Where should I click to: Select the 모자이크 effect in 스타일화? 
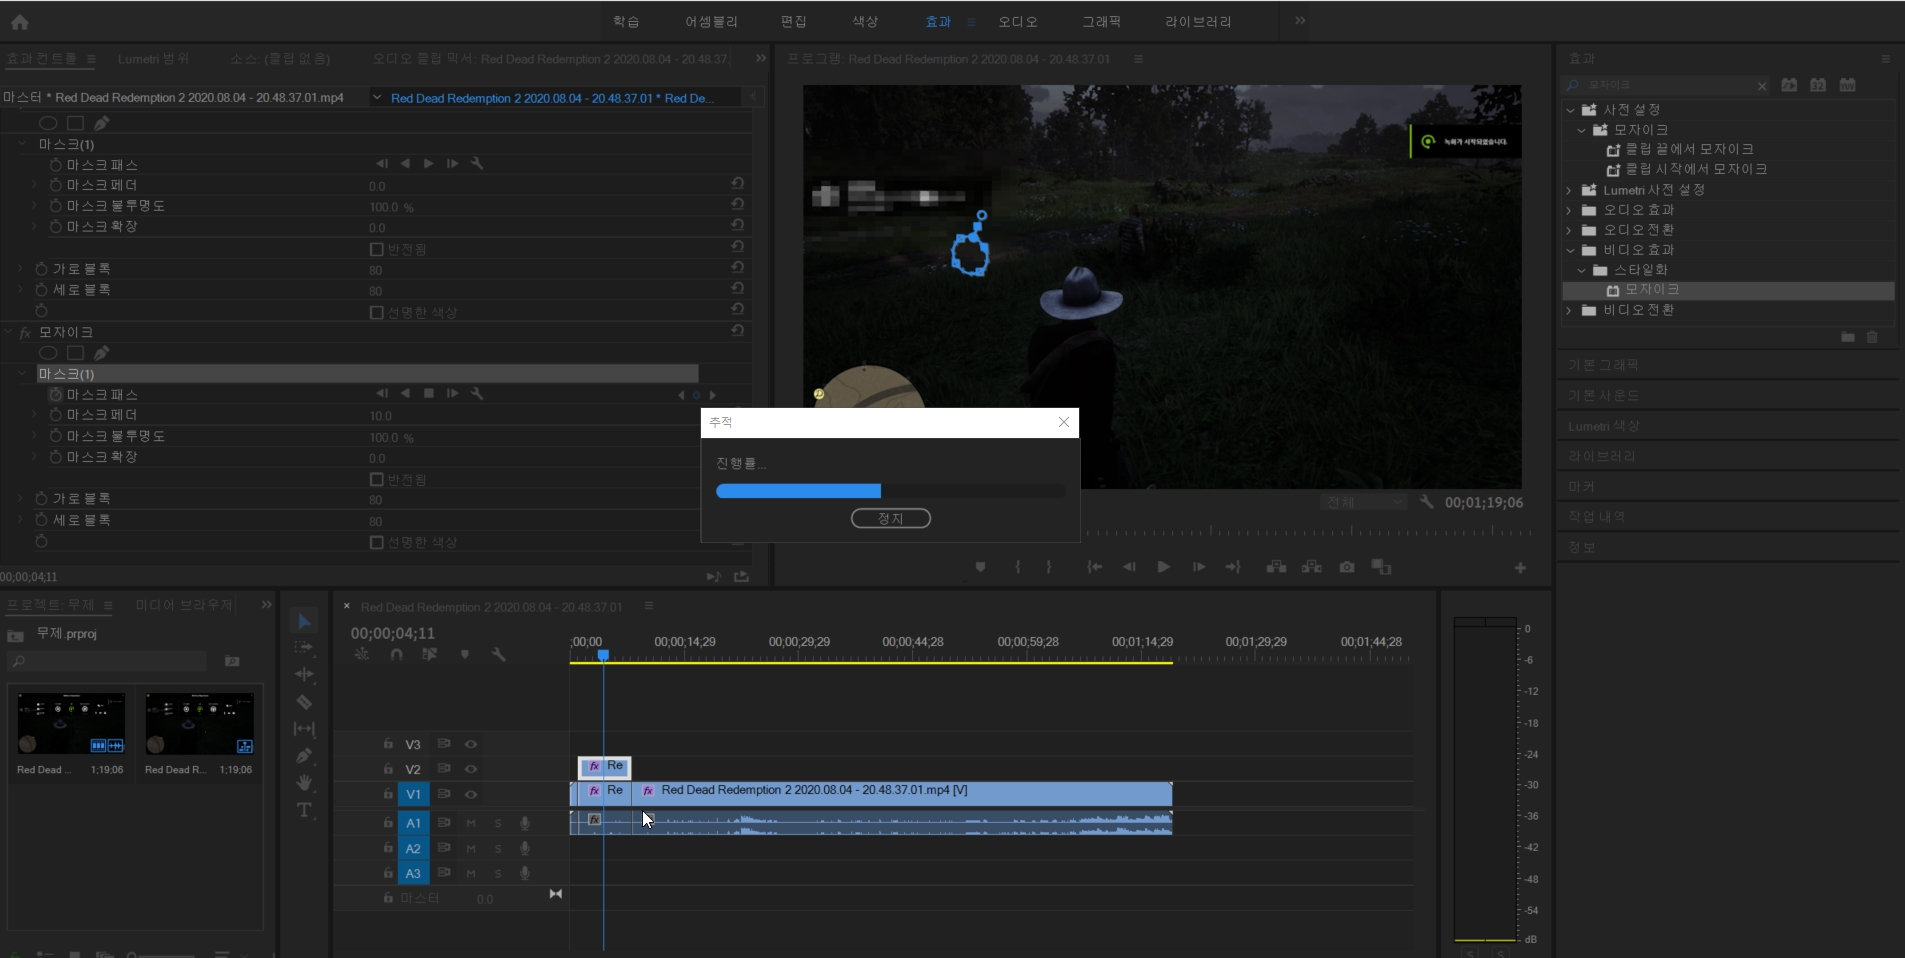tap(1652, 290)
